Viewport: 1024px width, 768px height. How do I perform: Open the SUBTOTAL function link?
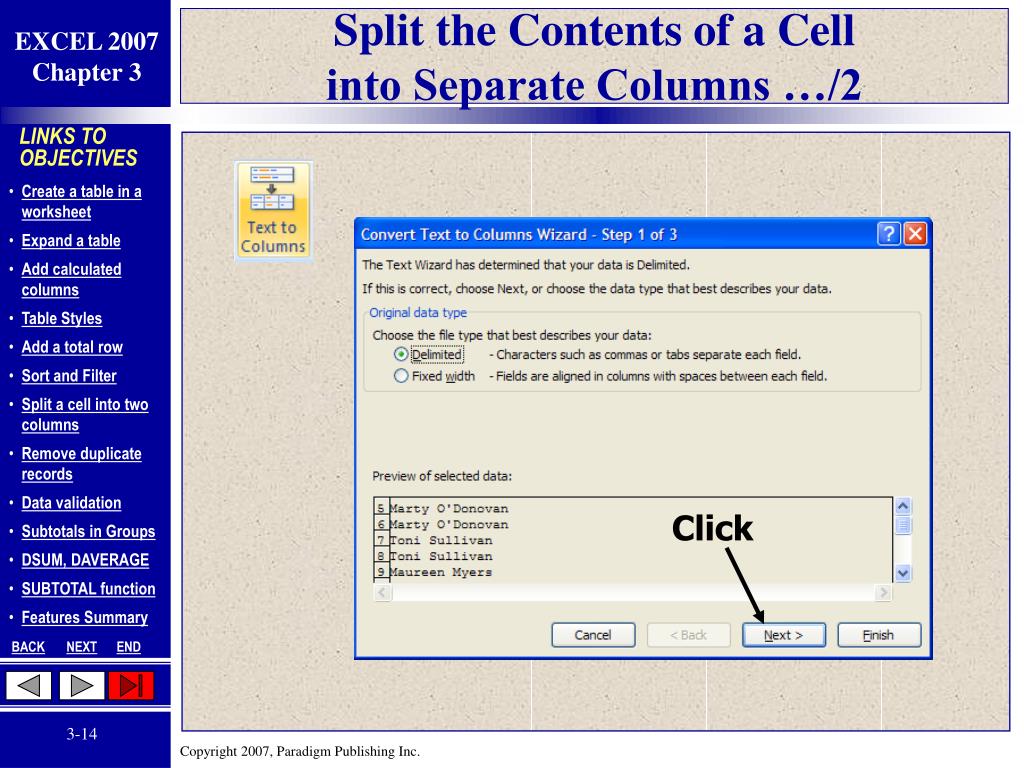point(88,589)
